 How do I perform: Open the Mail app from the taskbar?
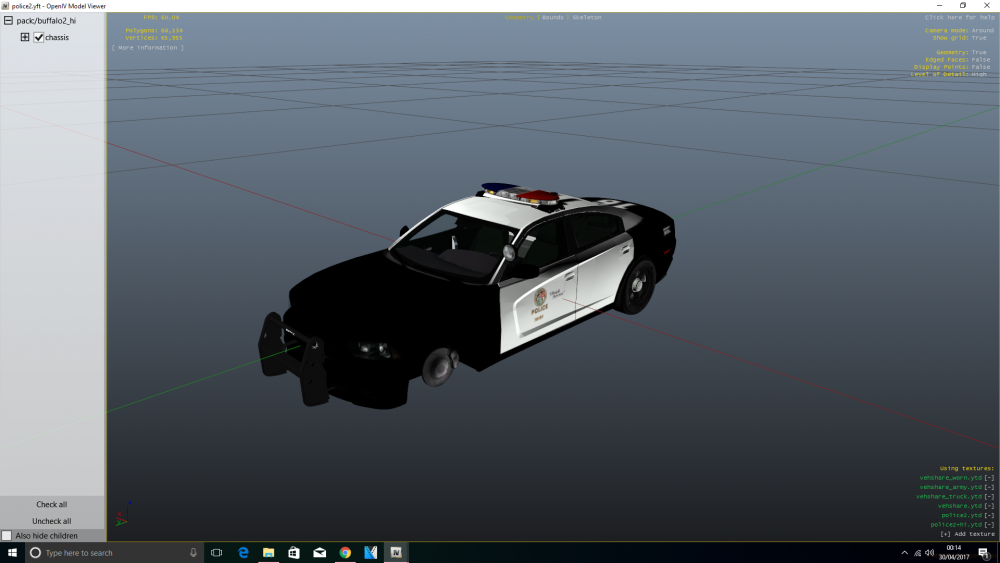pyautogui.click(x=320, y=552)
